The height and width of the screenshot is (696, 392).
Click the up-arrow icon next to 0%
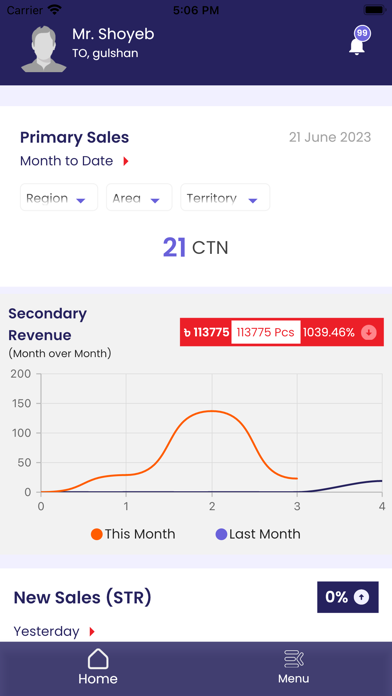[361, 597]
